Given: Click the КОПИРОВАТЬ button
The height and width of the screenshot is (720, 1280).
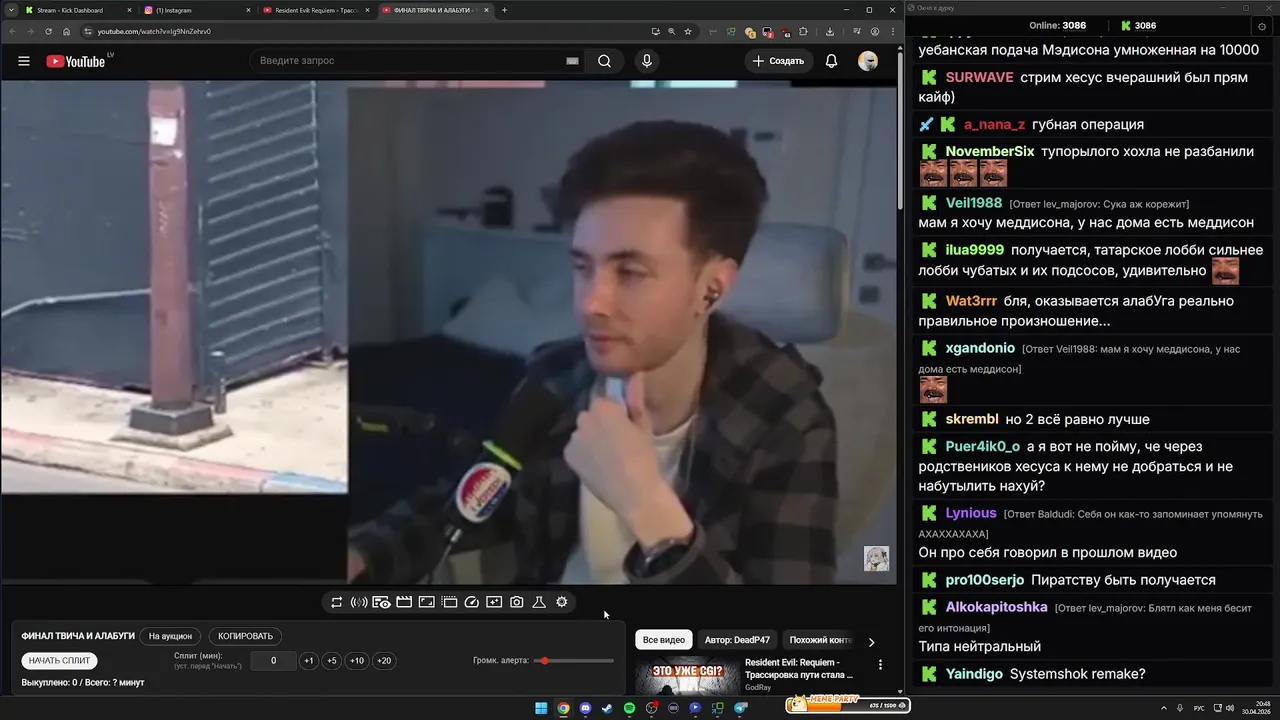Looking at the screenshot, I should click(245, 636).
